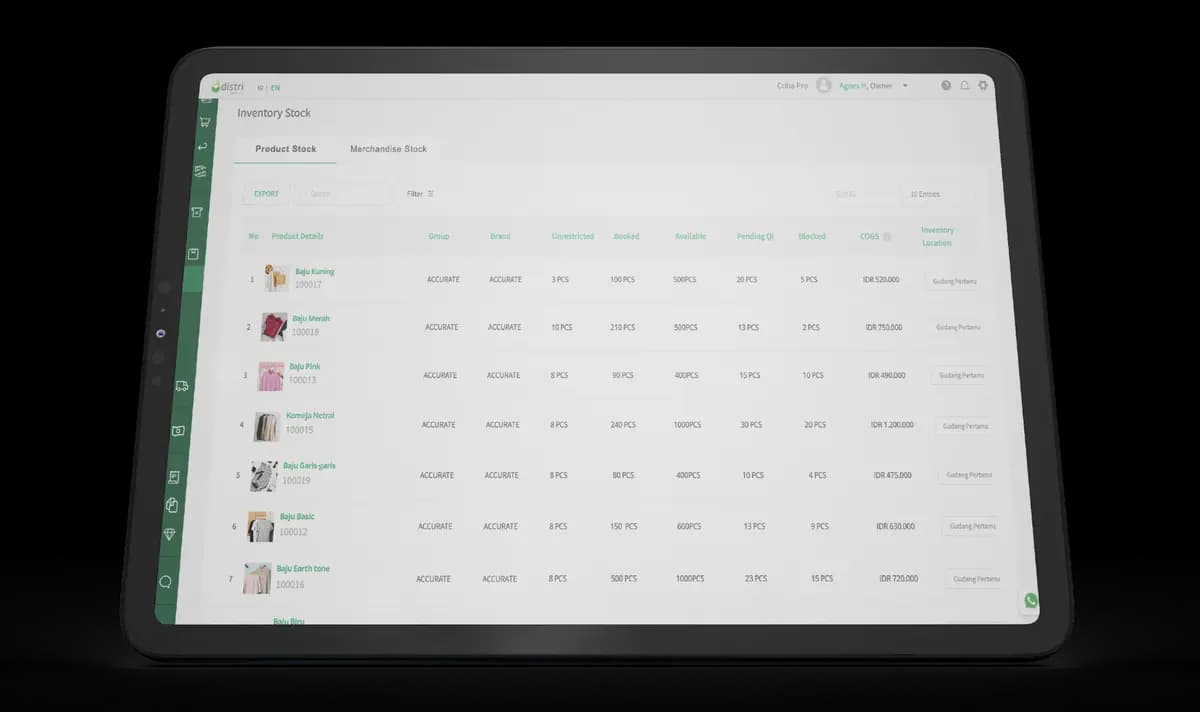Open the Kemeja Netral product link
The height and width of the screenshot is (712, 1200).
tap(310, 416)
